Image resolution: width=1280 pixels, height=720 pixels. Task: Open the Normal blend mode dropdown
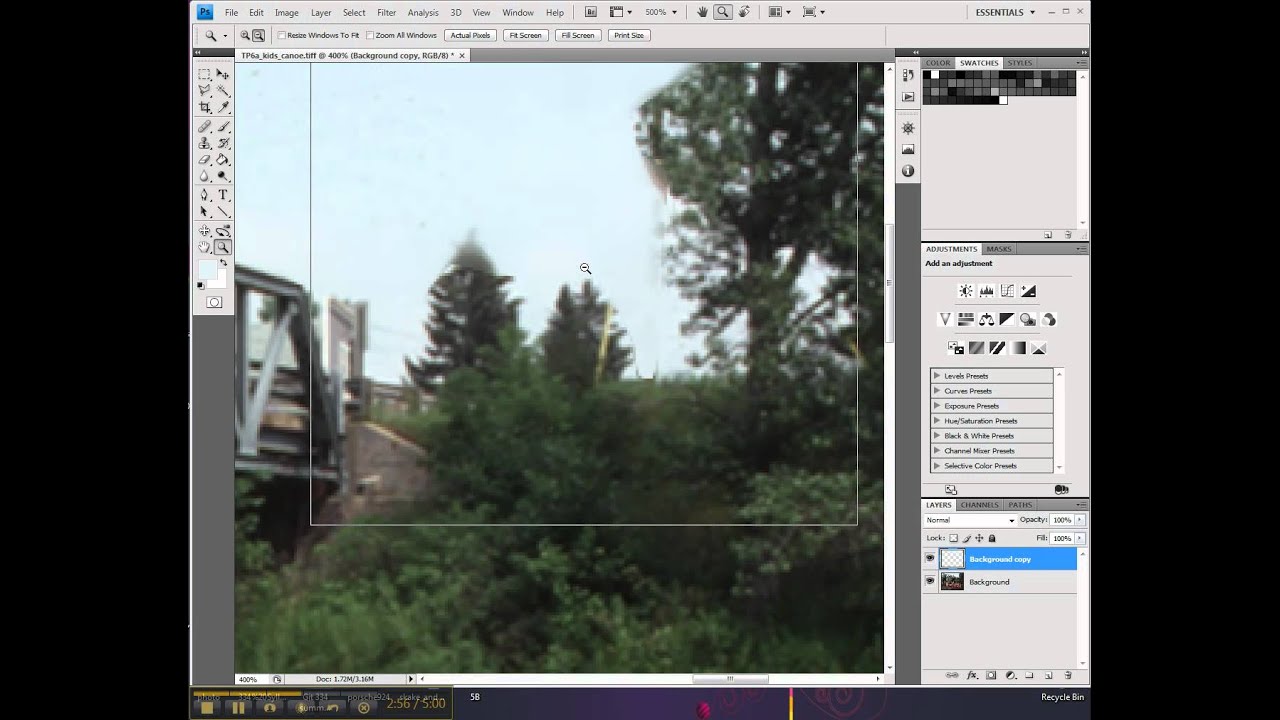tap(970, 520)
